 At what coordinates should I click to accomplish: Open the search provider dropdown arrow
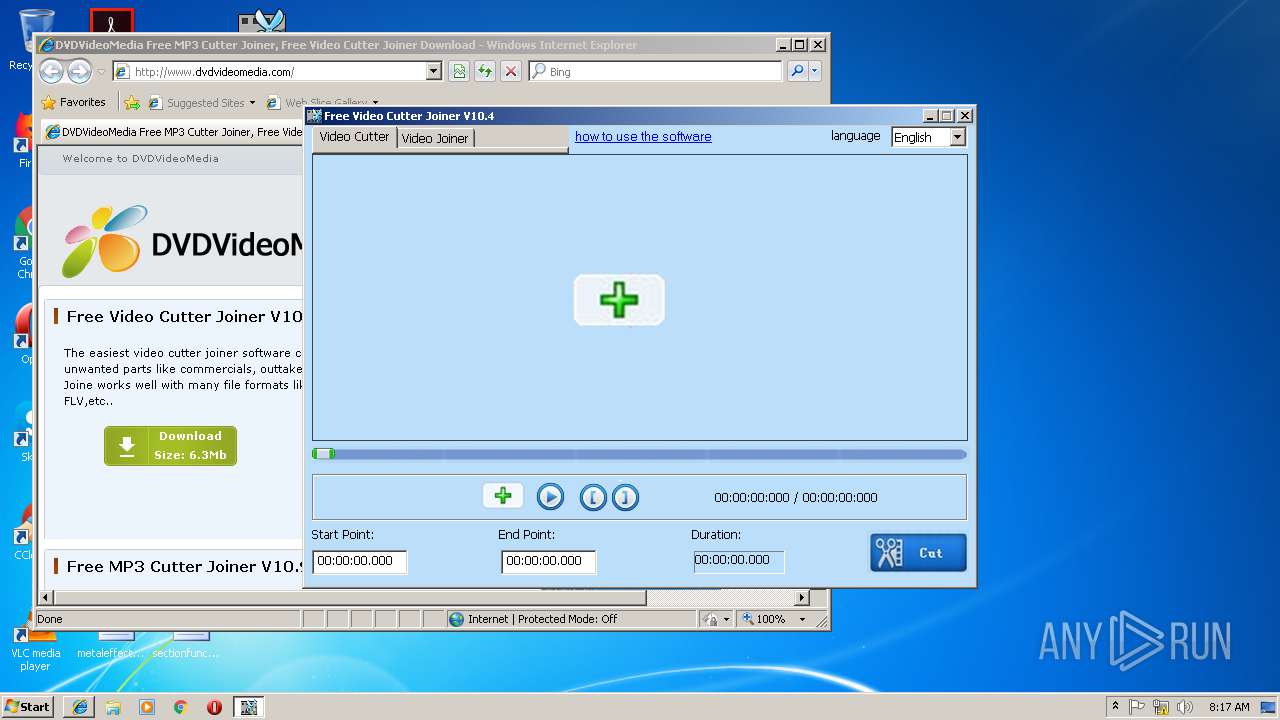point(815,71)
